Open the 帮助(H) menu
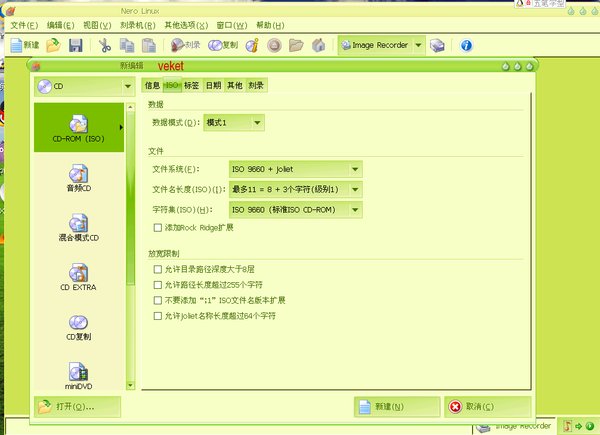Viewport: 600px width, 435px height. [270, 25]
